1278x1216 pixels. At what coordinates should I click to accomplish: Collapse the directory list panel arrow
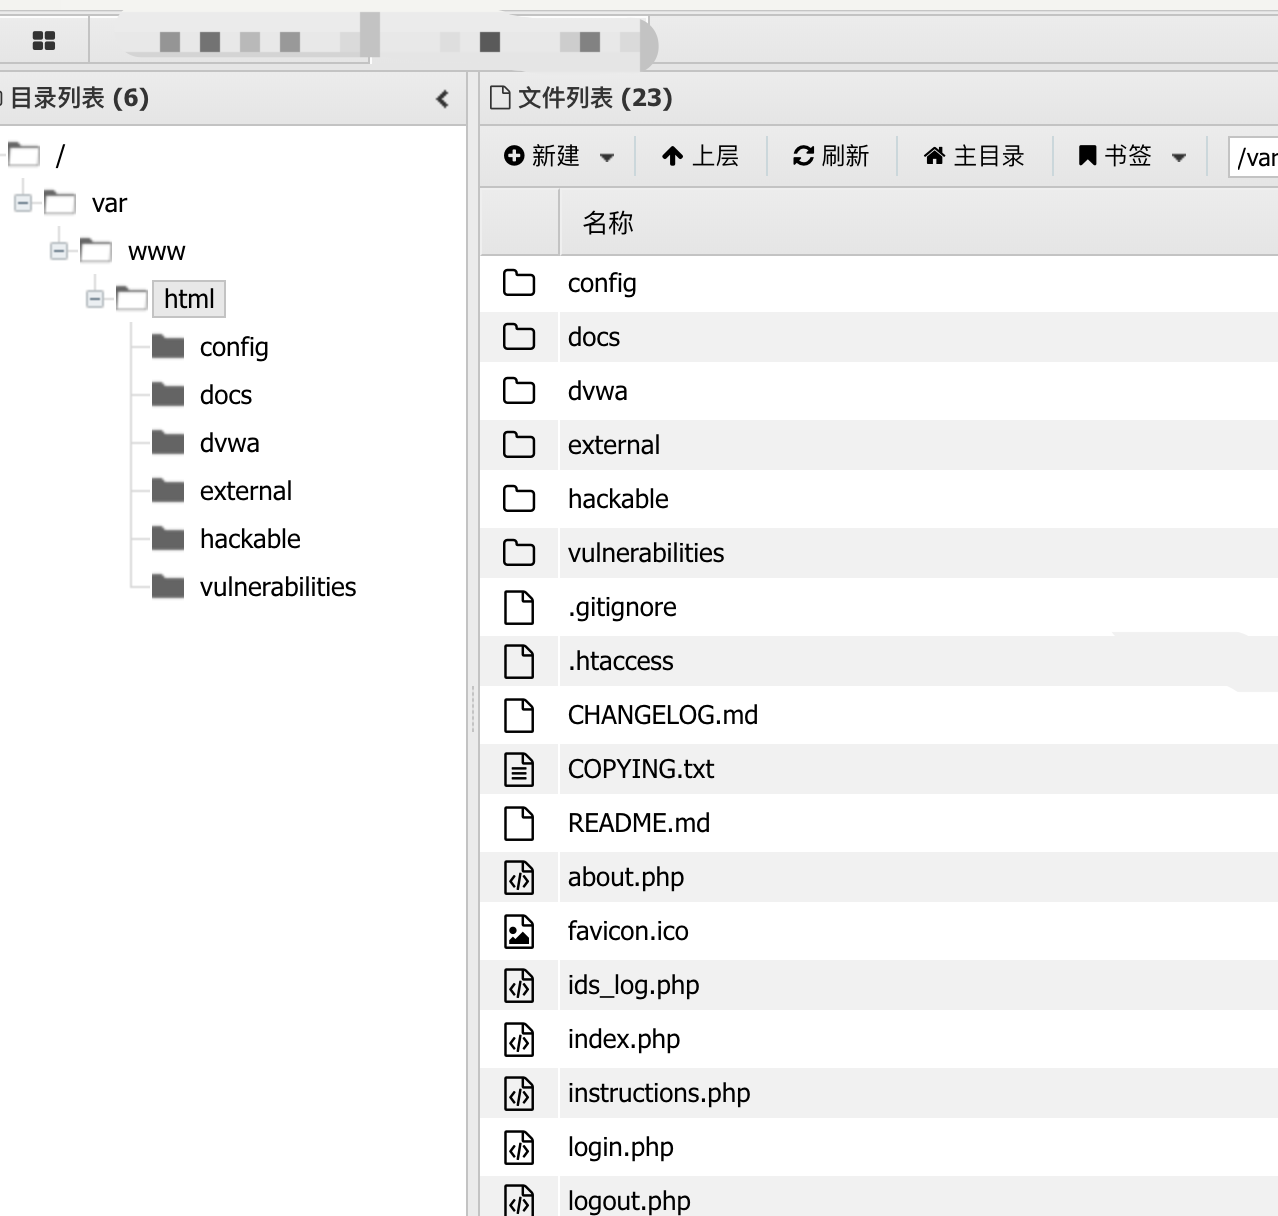point(442,99)
